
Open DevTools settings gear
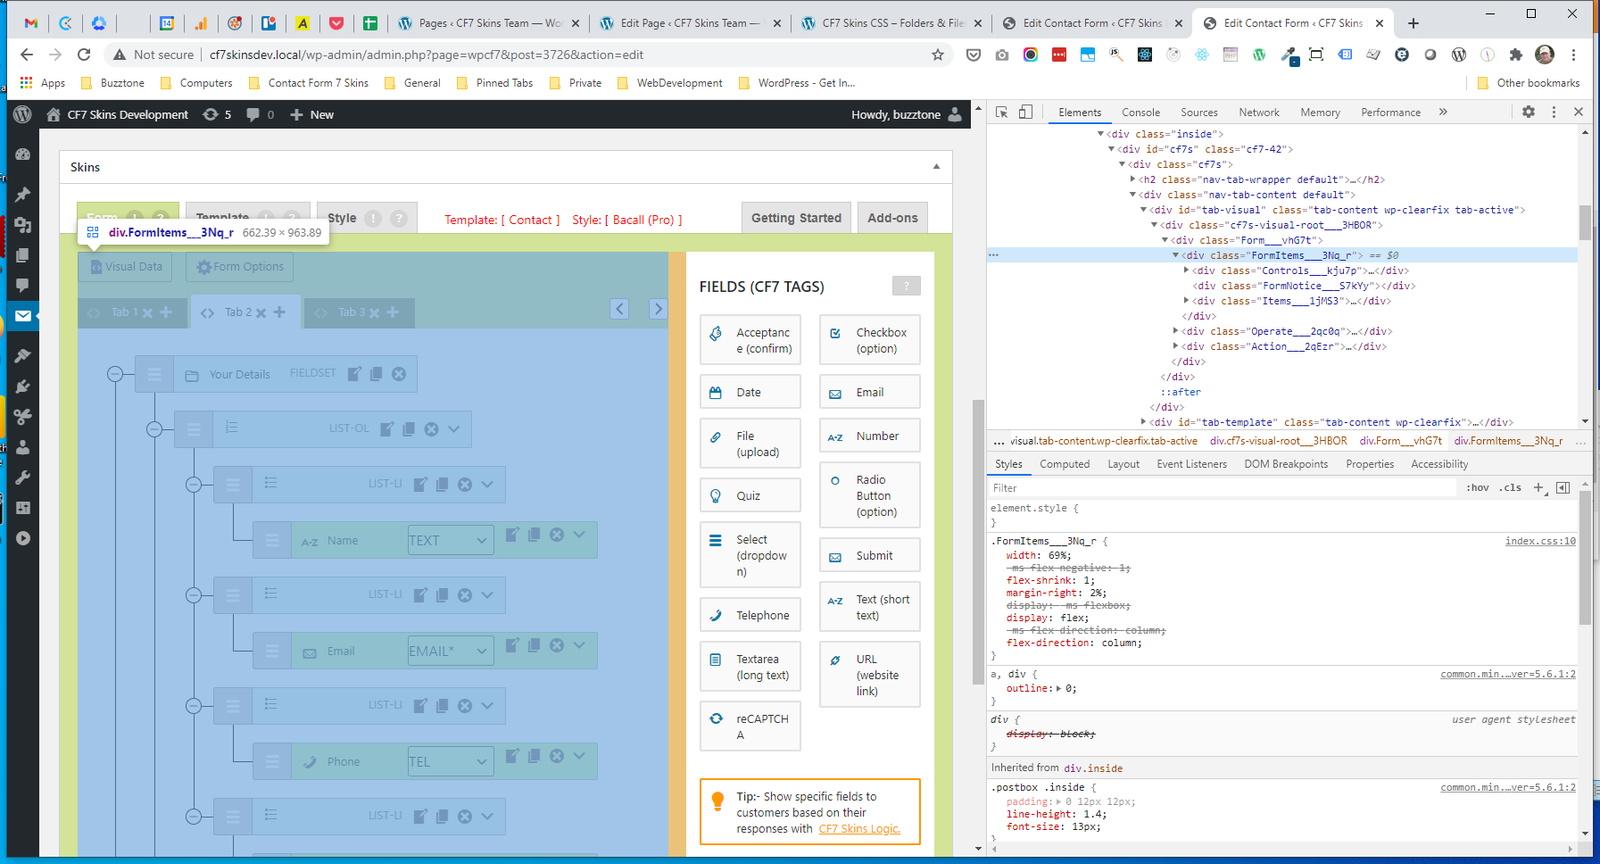click(x=1528, y=112)
